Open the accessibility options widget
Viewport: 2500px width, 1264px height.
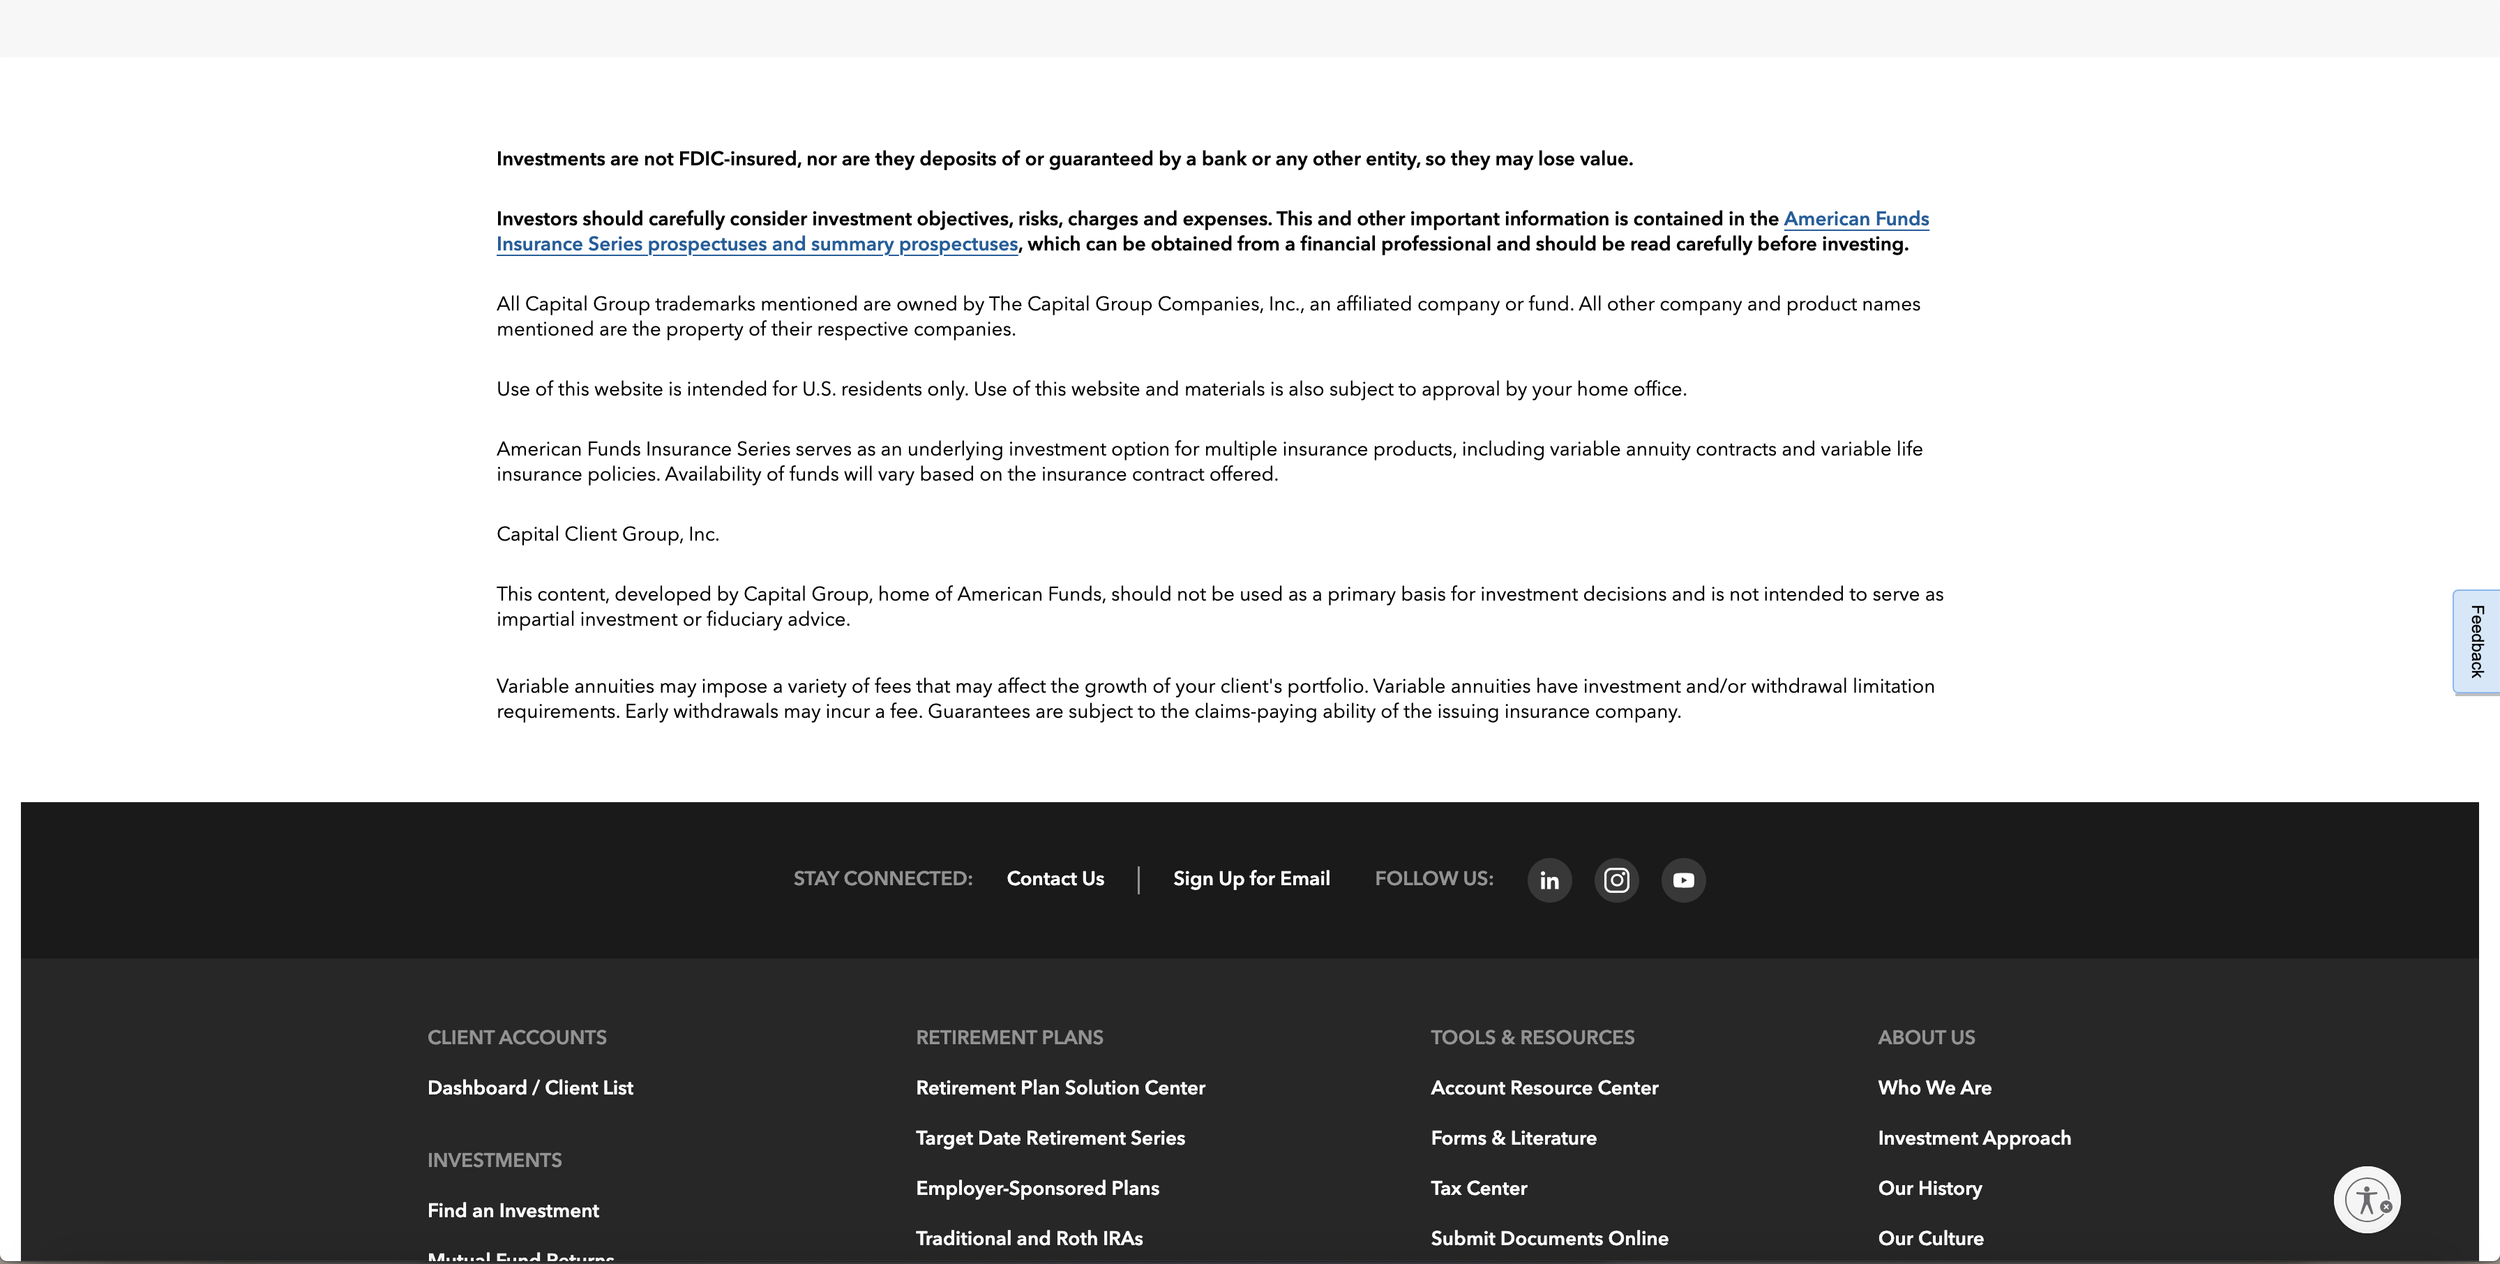pyautogui.click(x=2367, y=1199)
